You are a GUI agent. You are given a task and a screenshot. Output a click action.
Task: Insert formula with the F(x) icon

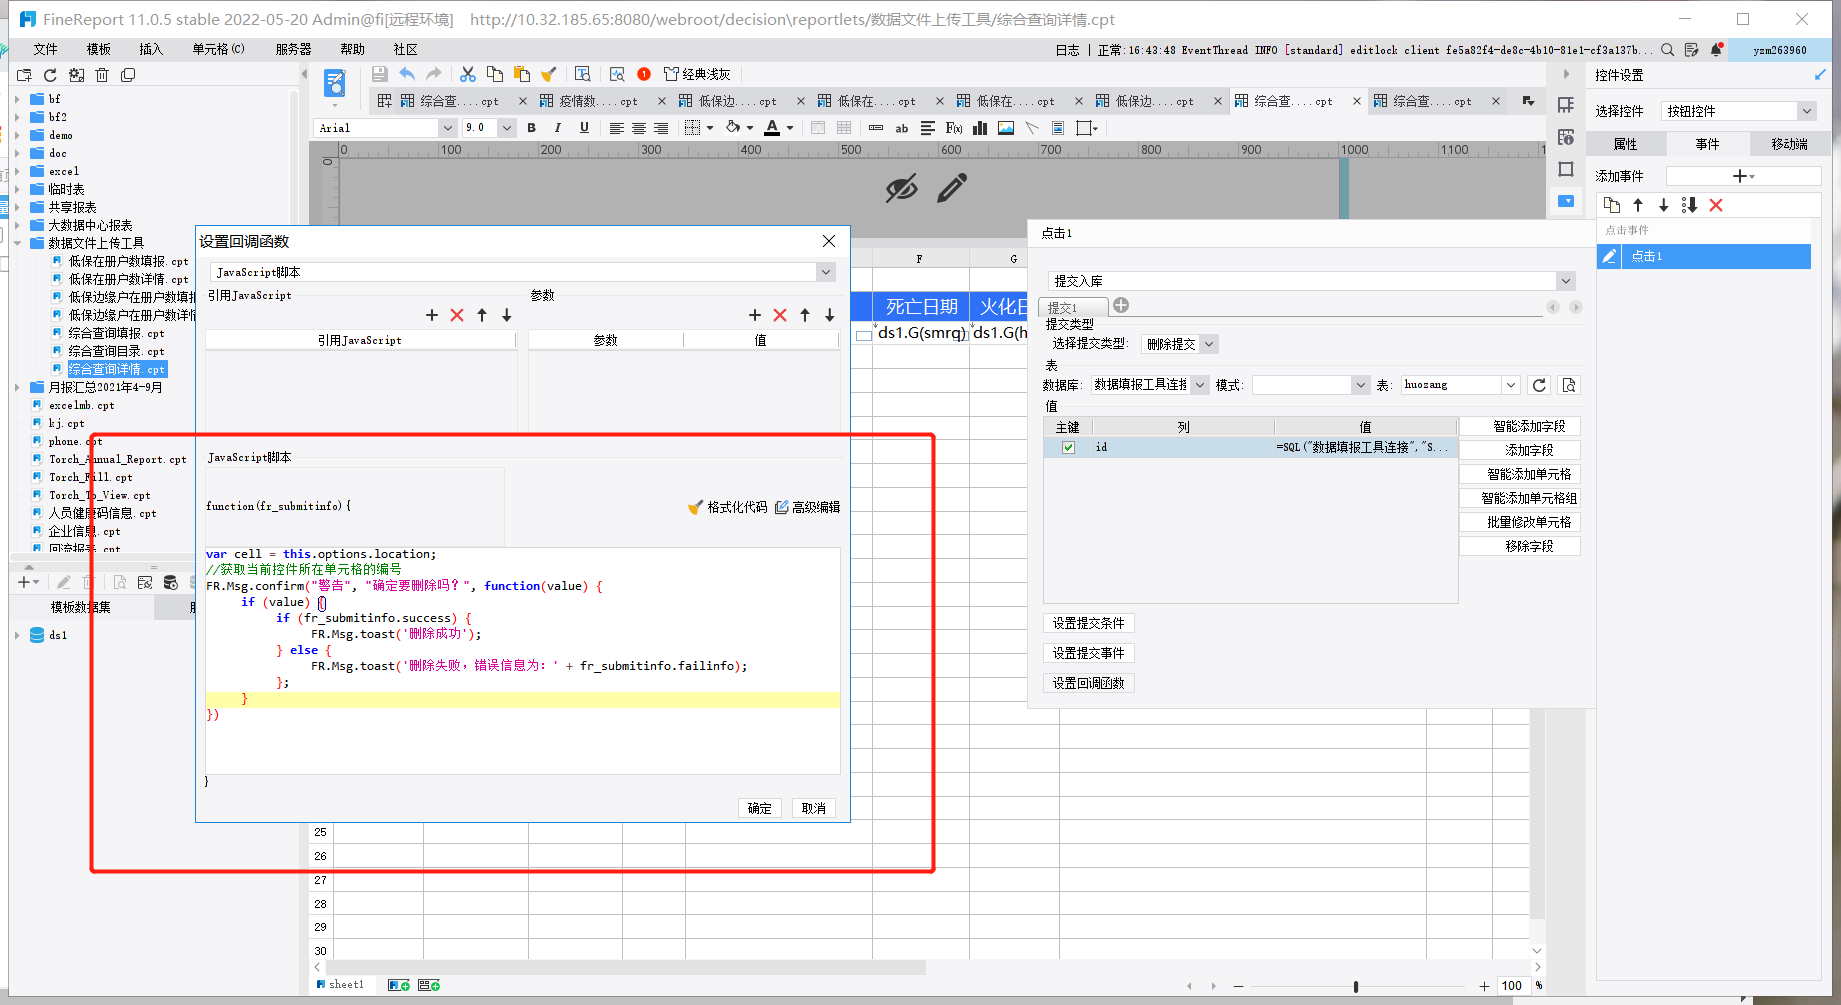(x=954, y=128)
